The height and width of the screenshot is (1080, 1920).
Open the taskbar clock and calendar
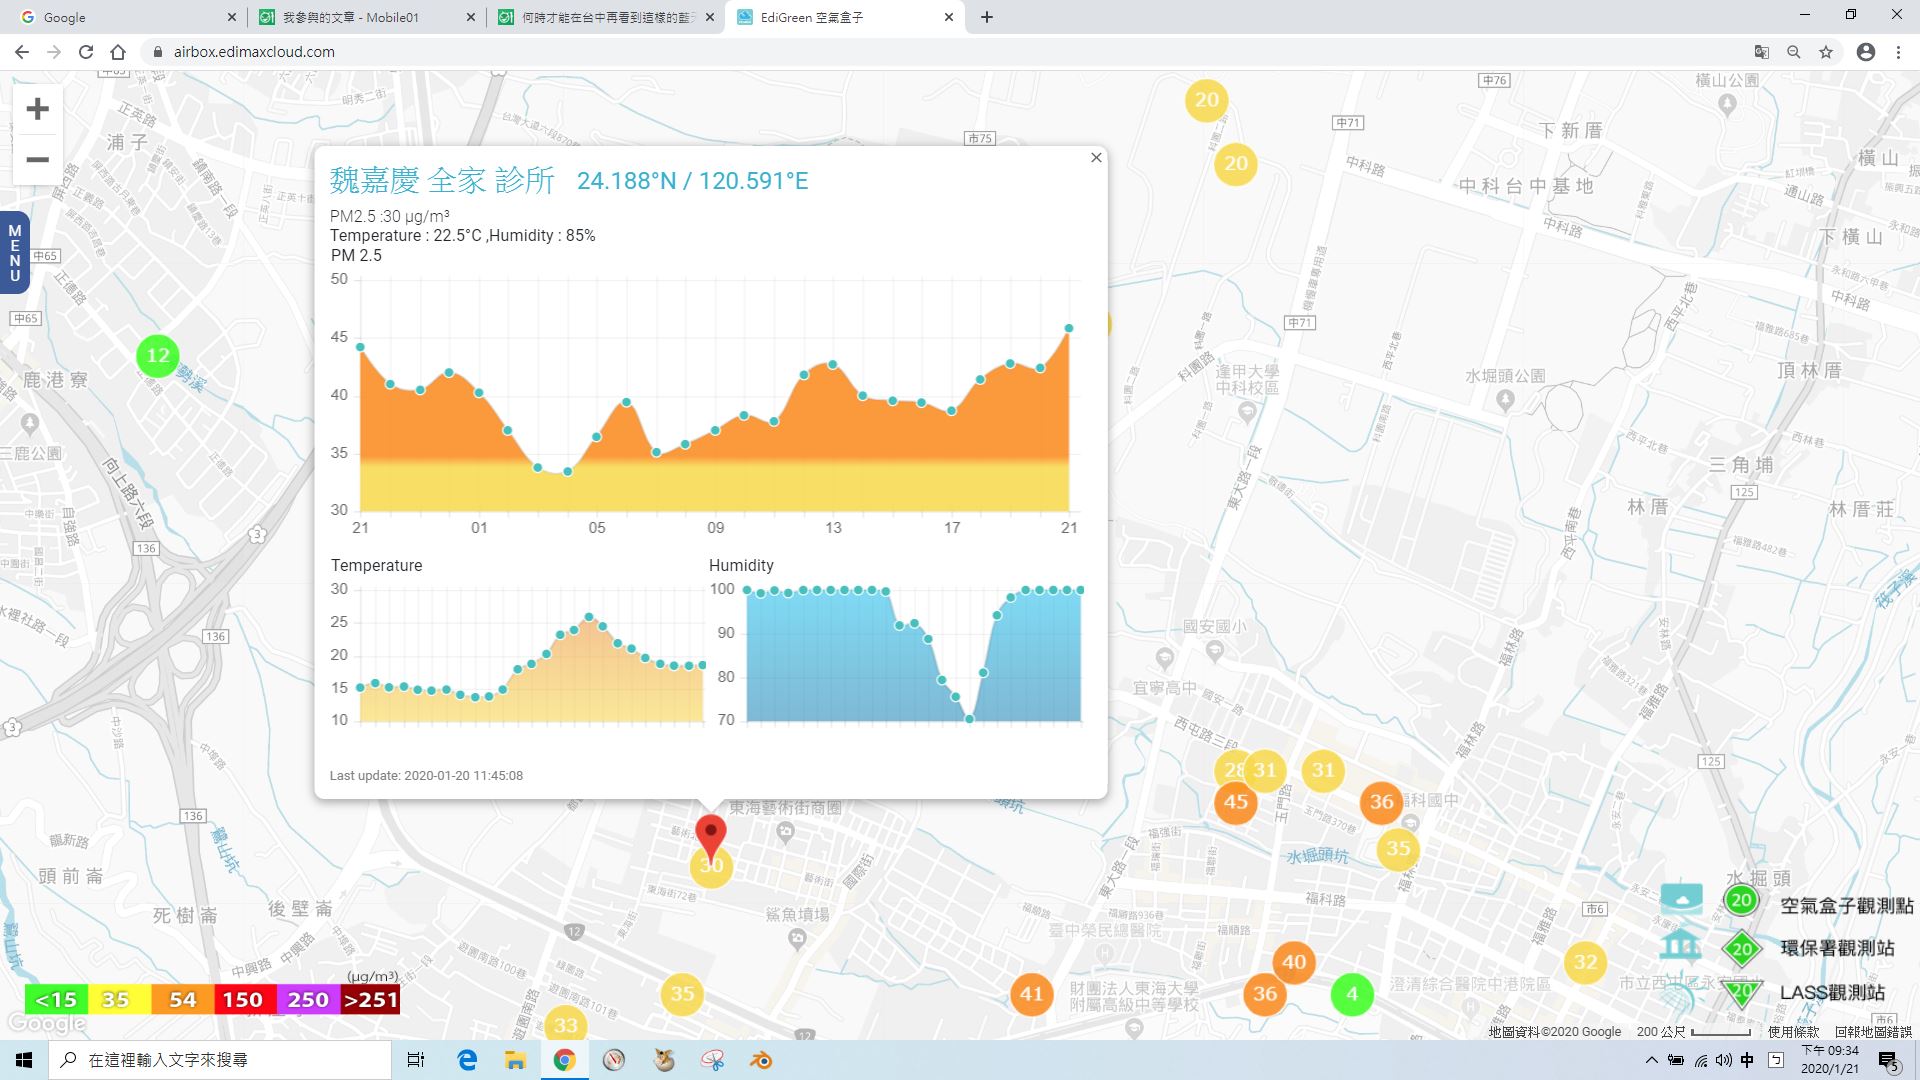click(1830, 1060)
